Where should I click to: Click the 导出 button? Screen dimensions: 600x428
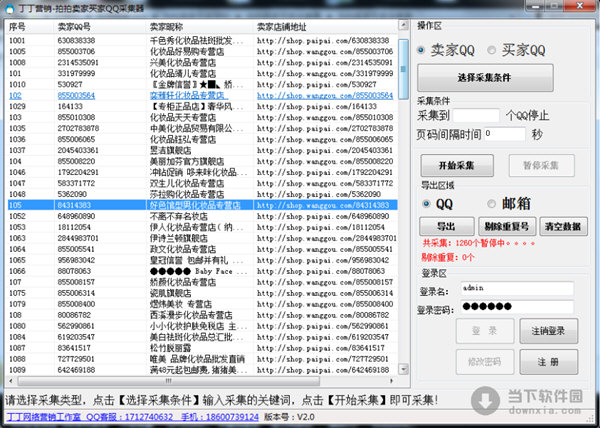[x=447, y=226]
